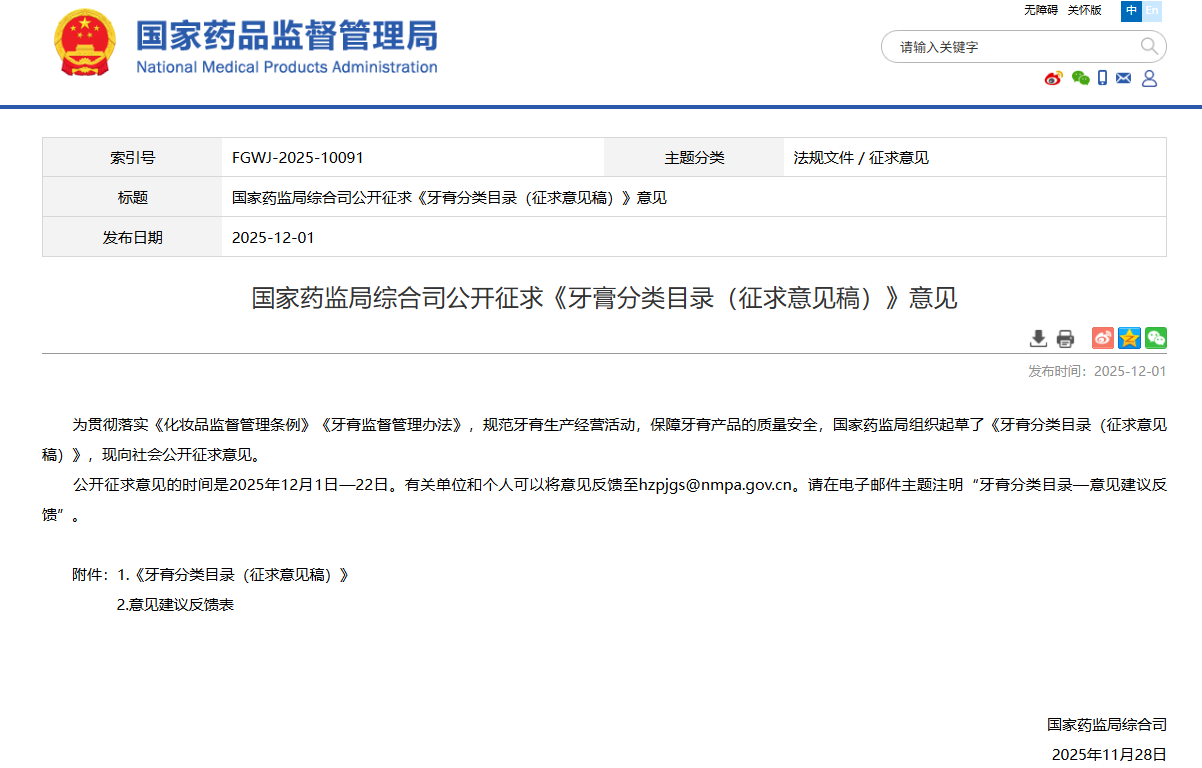Viewport: 1202px width, 768px height.
Task: Select the 中 language tab
Action: (x=1131, y=11)
